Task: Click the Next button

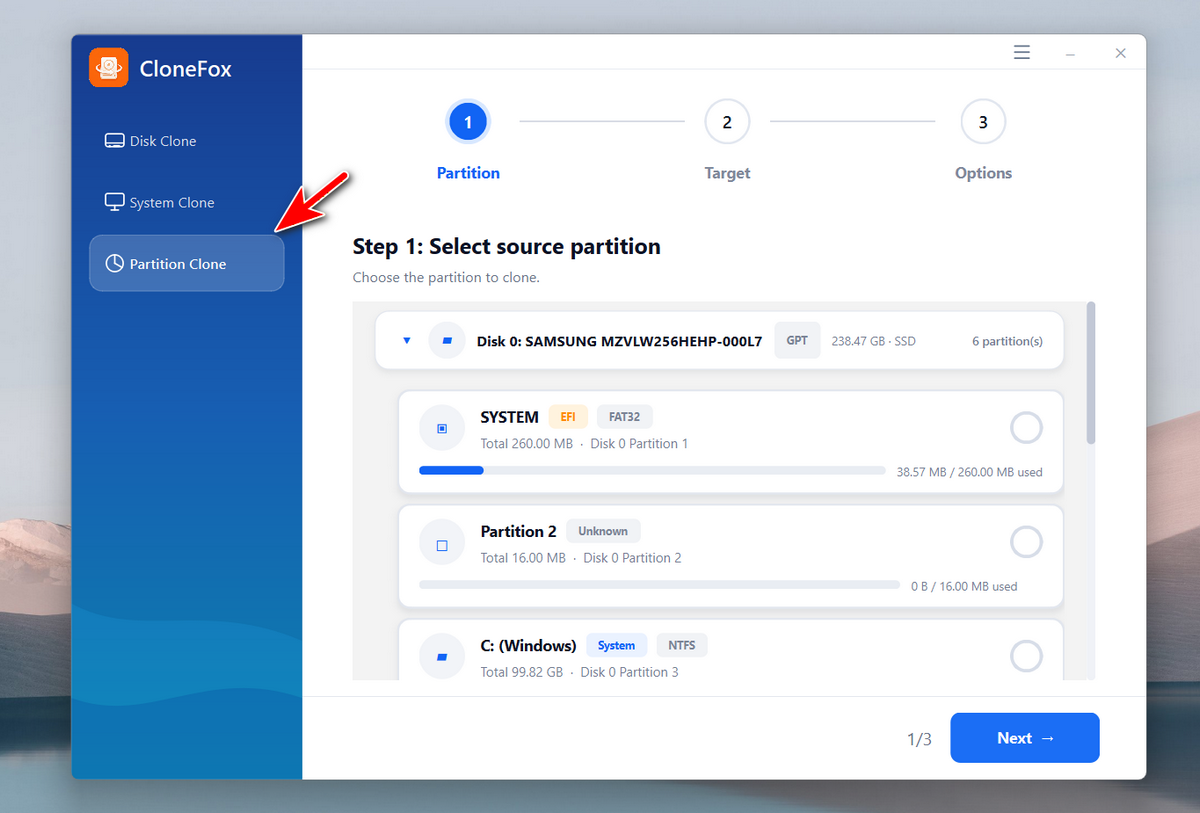Action: [1025, 738]
